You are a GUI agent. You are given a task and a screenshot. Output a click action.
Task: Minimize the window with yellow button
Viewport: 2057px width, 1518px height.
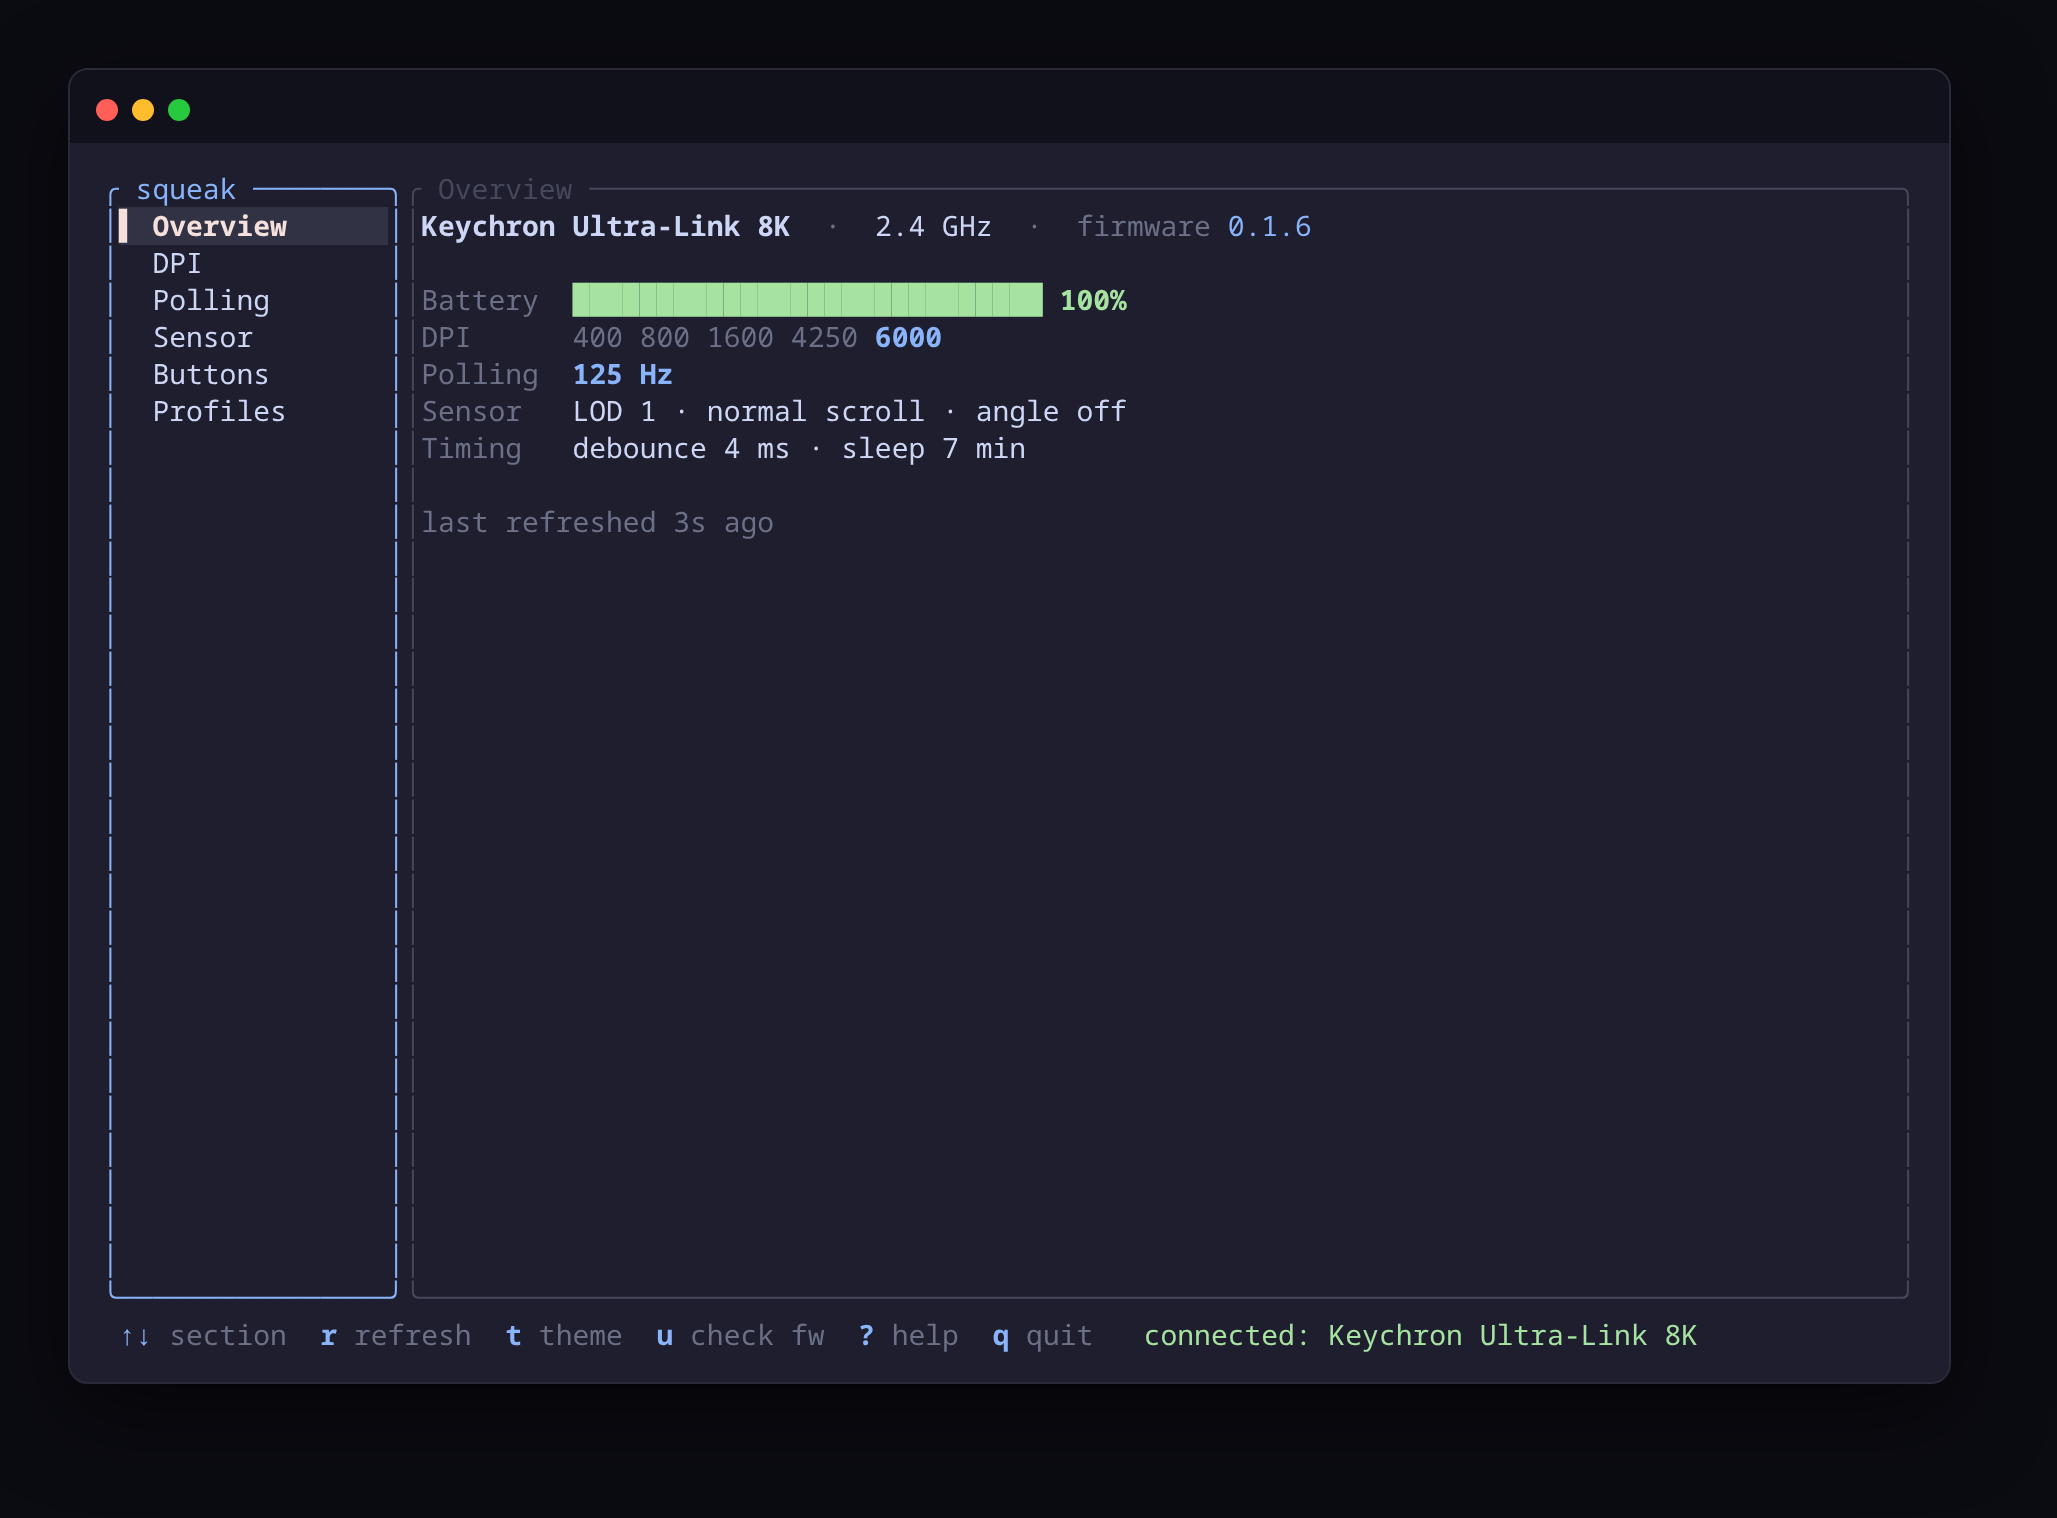point(143,110)
